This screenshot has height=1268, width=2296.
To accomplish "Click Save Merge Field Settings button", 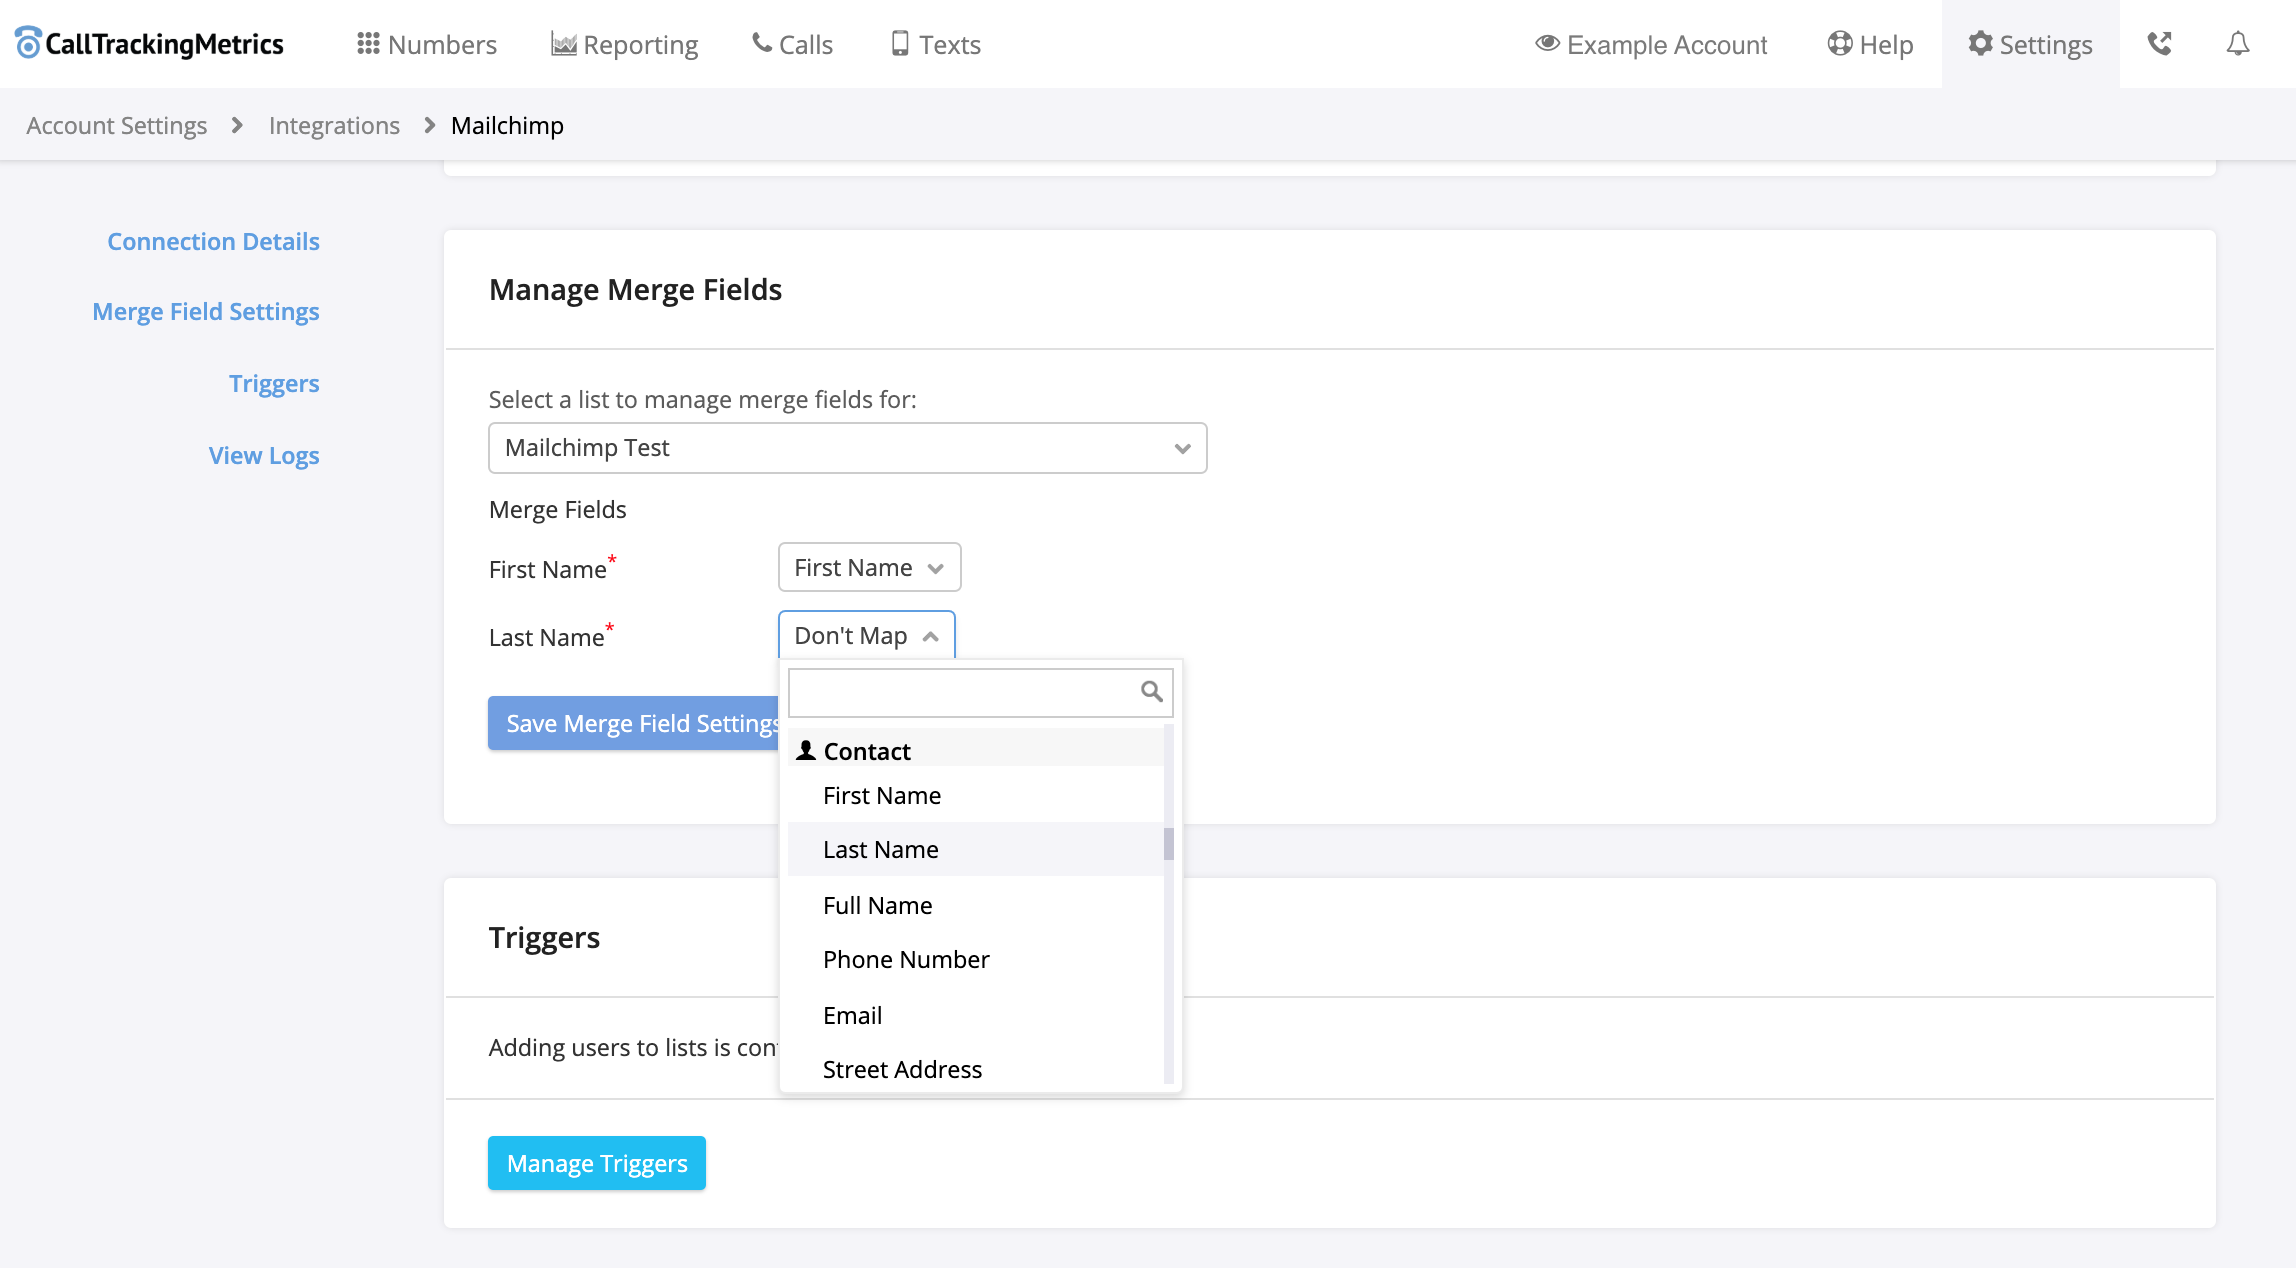I will point(634,723).
